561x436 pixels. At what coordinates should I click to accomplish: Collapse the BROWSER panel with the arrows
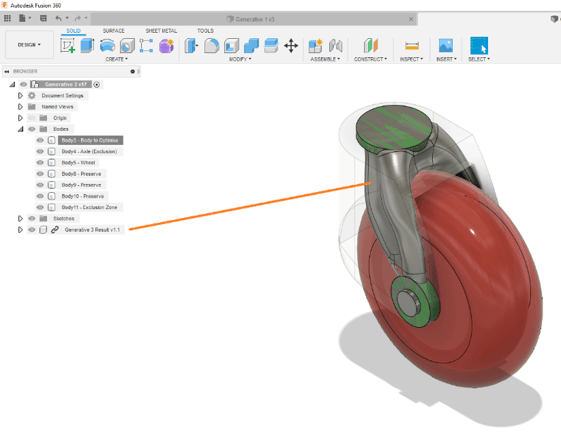pos(6,72)
